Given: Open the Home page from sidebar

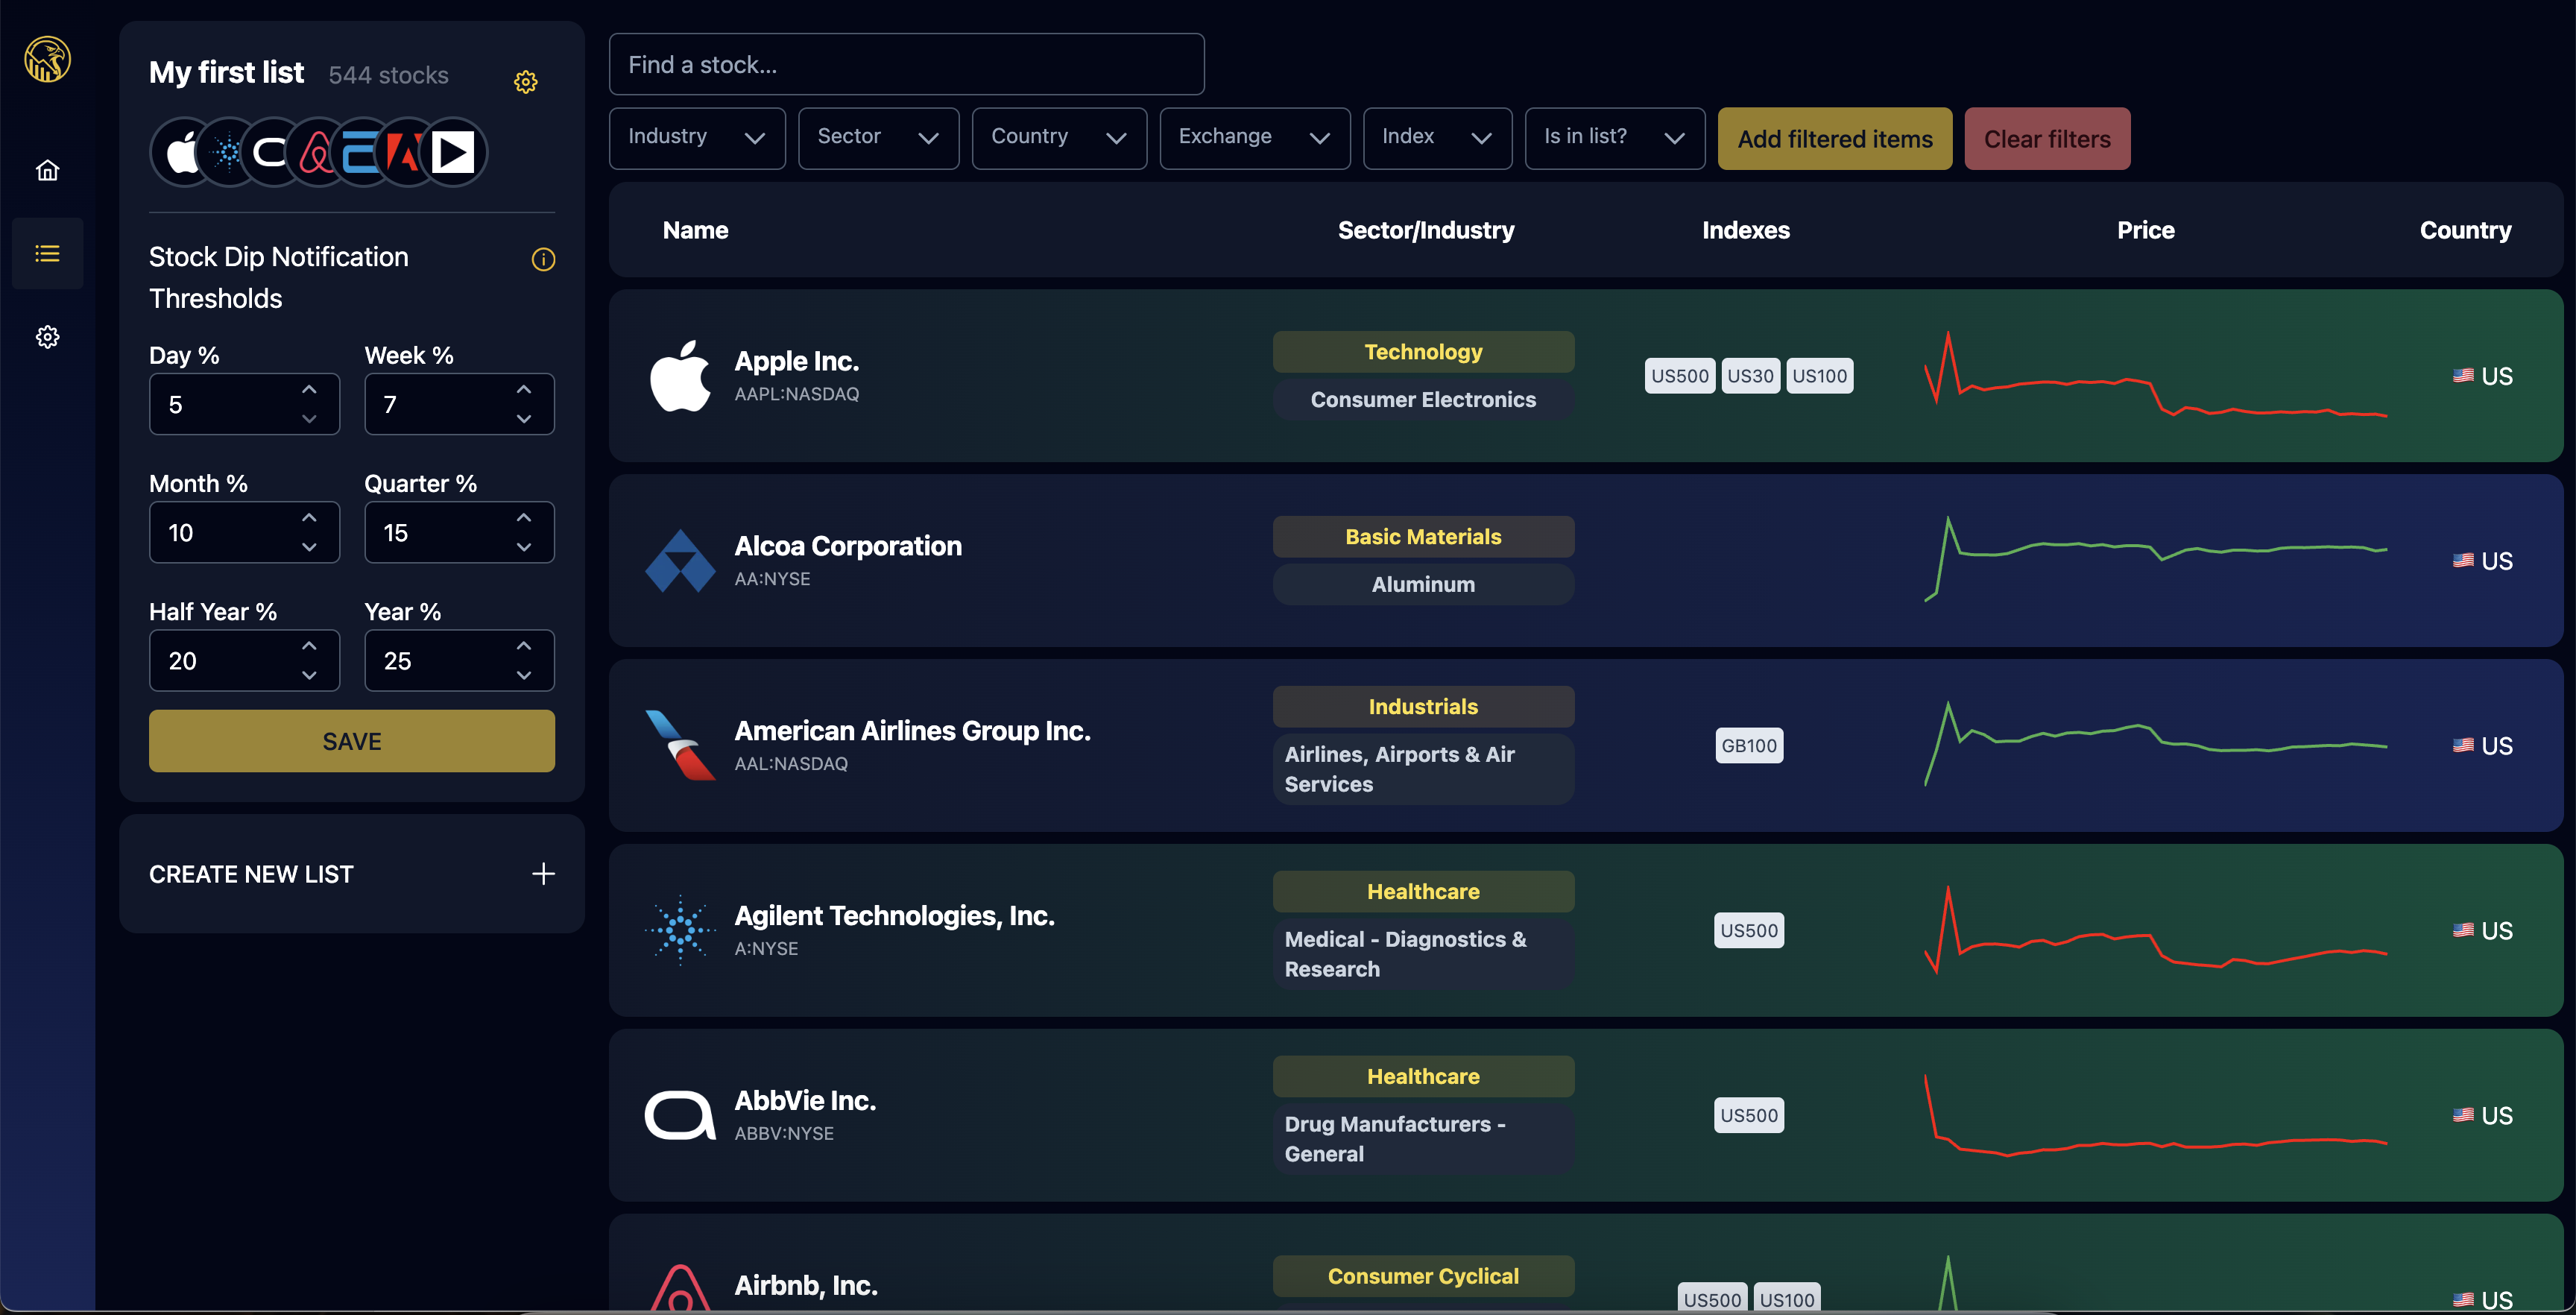Looking at the screenshot, I should tap(47, 170).
